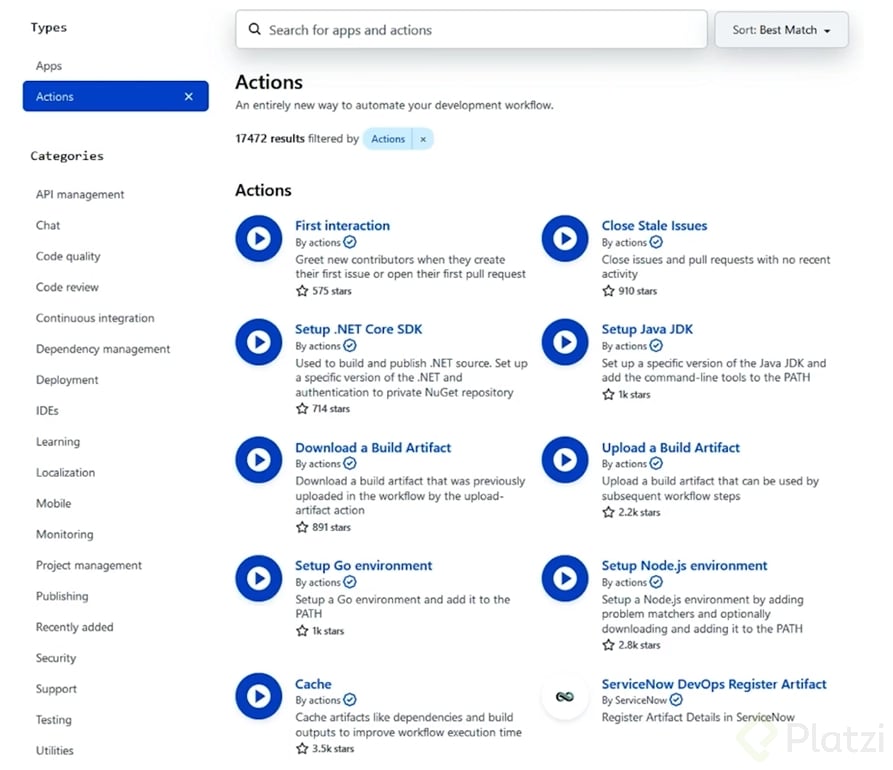
Task: Click the Upload a Build Artifact play icon
Action: pos(565,460)
